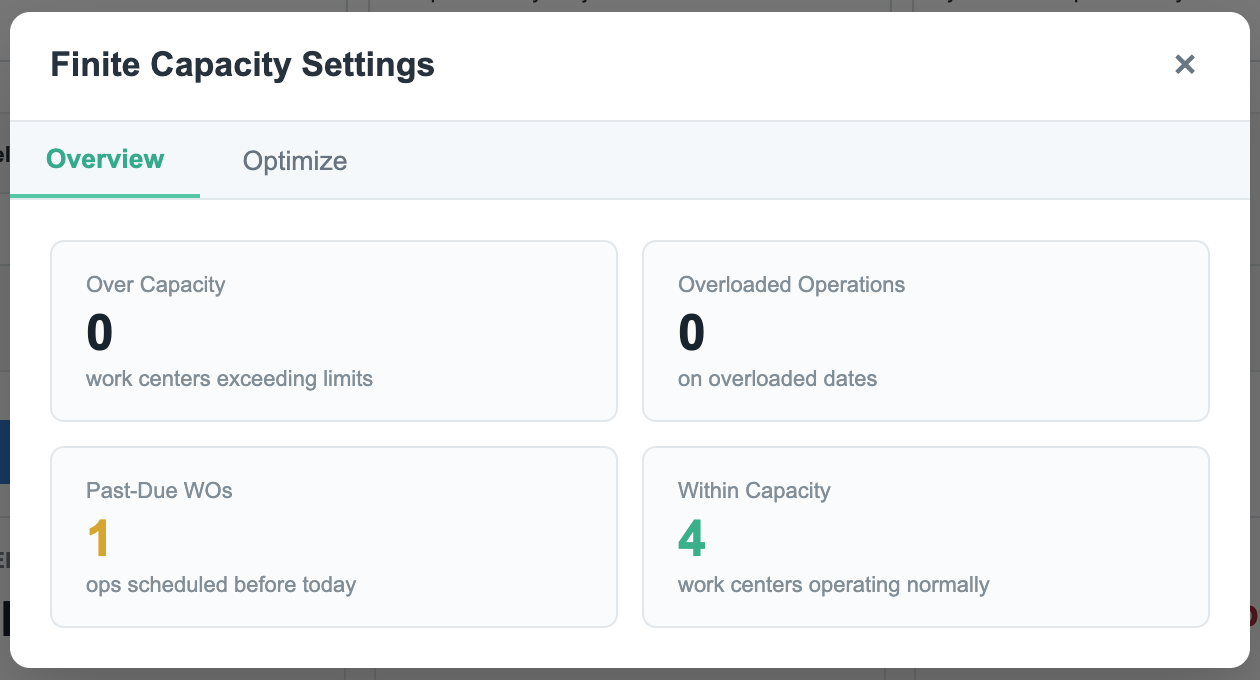Screen dimensions: 1260x680
Task: Switch to the Optimize tab
Action: (x=295, y=161)
